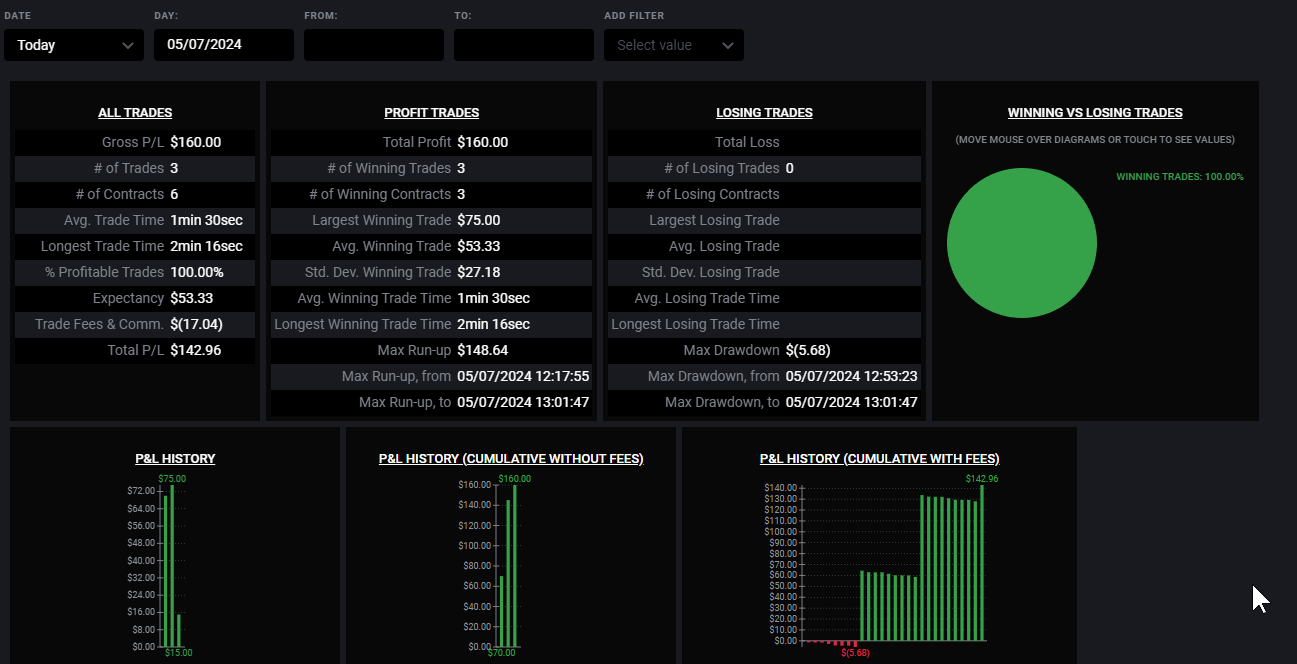This screenshot has height=664, width=1297.
Task: Click the Total P/L $142.96 row
Action: coord(135,350)
